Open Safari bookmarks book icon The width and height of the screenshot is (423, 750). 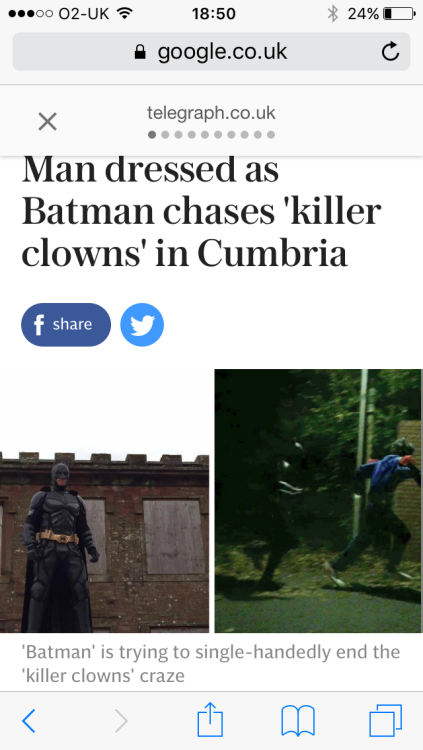(x=298, y=721)
